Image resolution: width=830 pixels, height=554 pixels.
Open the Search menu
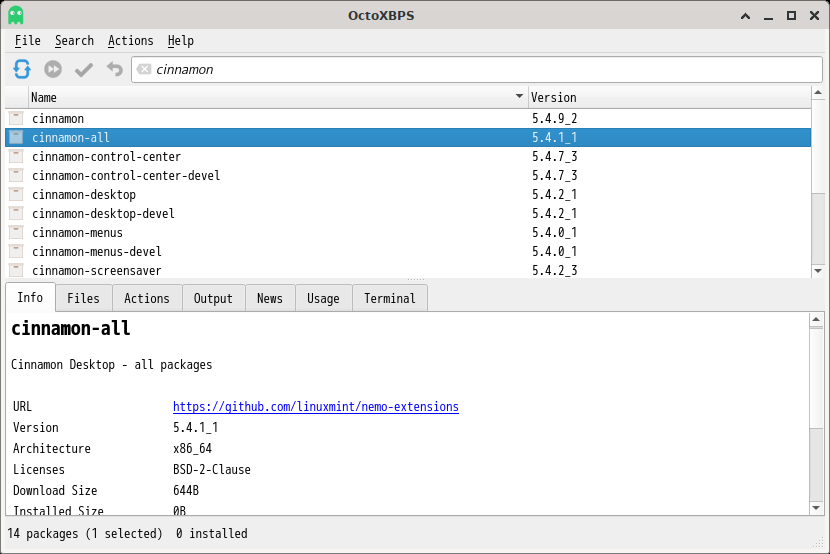pos(74,41)
